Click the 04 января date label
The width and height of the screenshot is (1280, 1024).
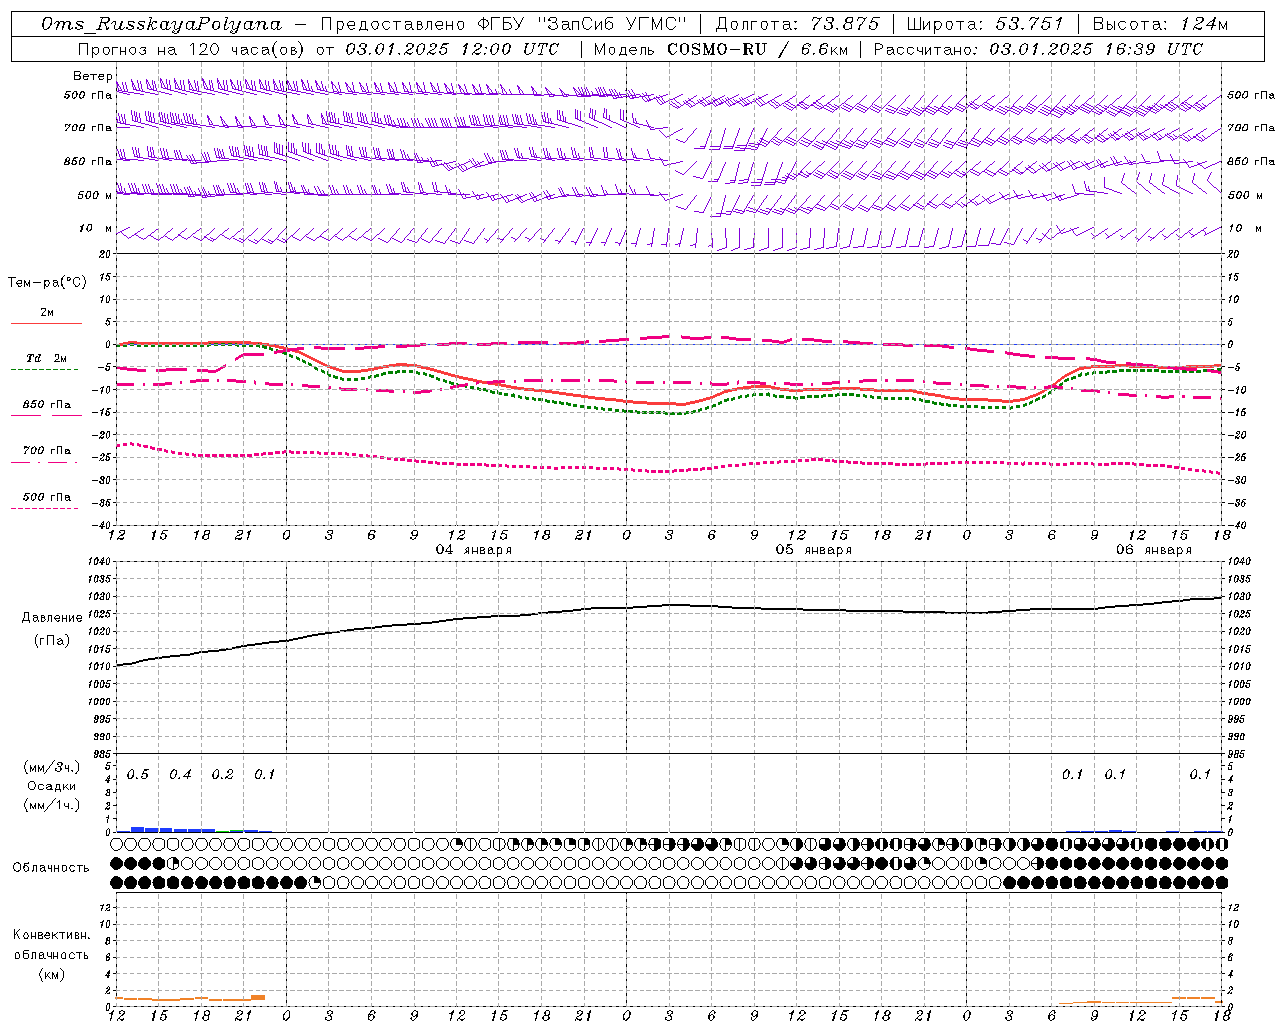(474, 550)
